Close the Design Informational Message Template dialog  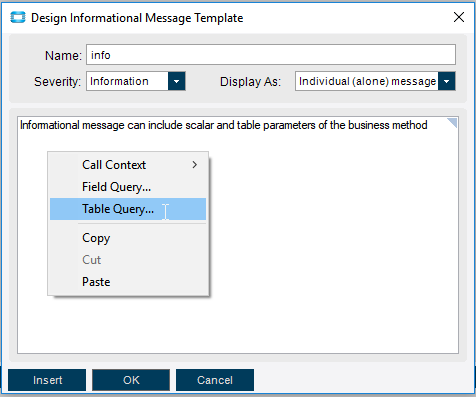[459, 17]
